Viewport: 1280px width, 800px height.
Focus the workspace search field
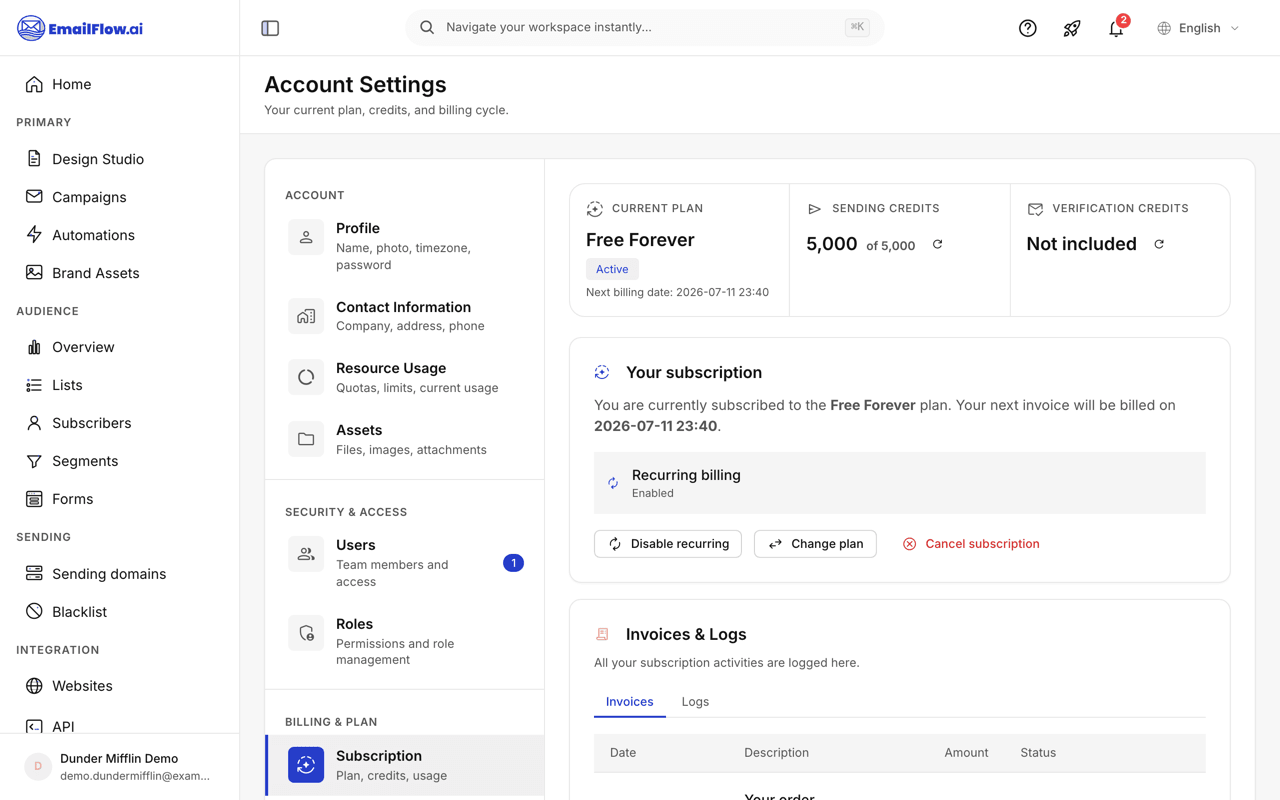(x=644, y=27)
